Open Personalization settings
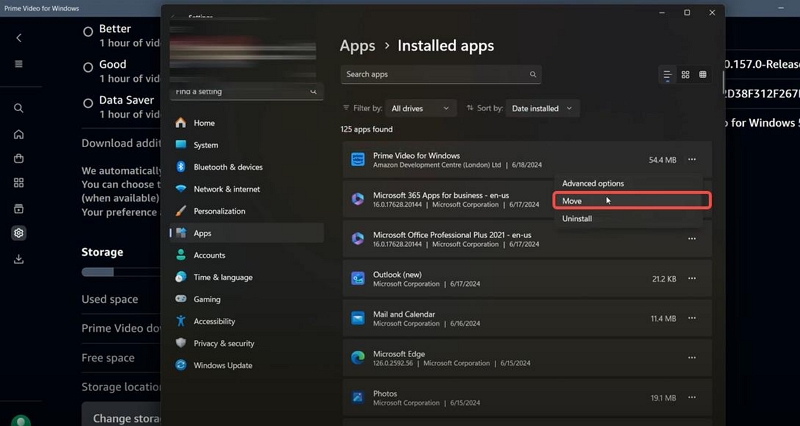Image resolution: width=800 pixels, height=426 pixels. tap(246, 211)
